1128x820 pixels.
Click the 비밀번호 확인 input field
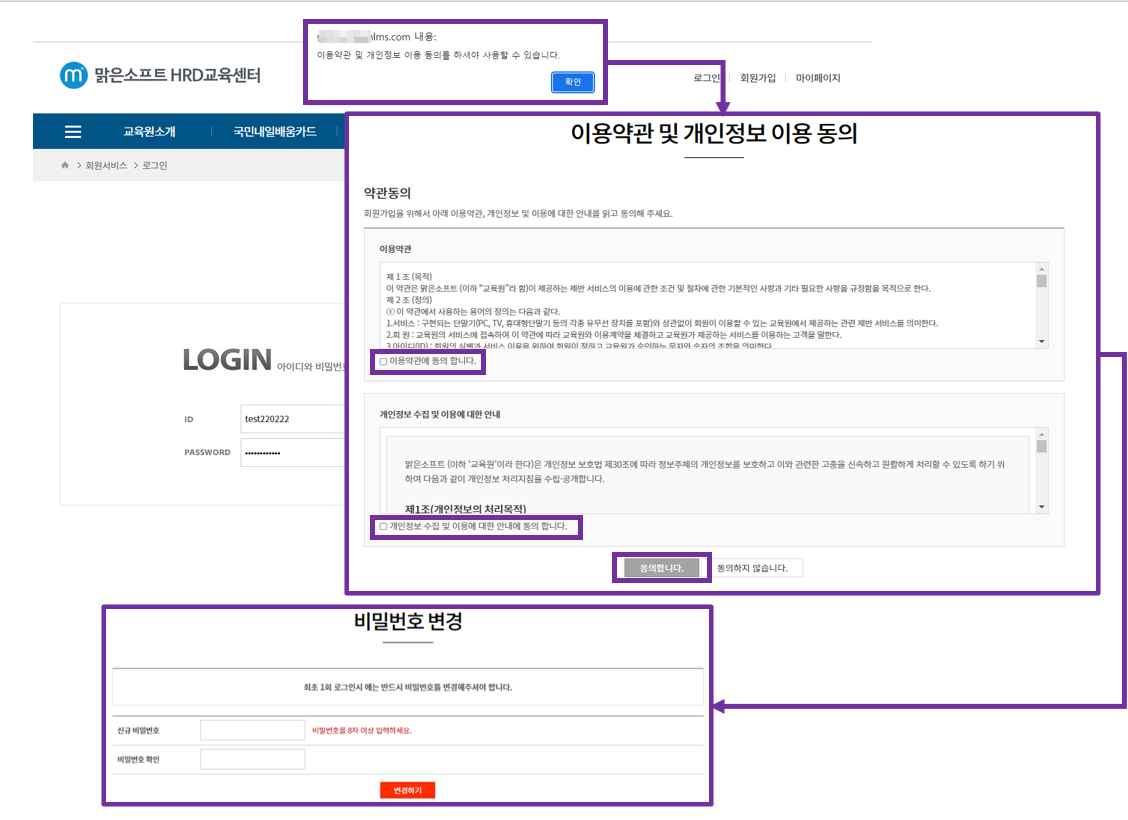tap(252, 760)
